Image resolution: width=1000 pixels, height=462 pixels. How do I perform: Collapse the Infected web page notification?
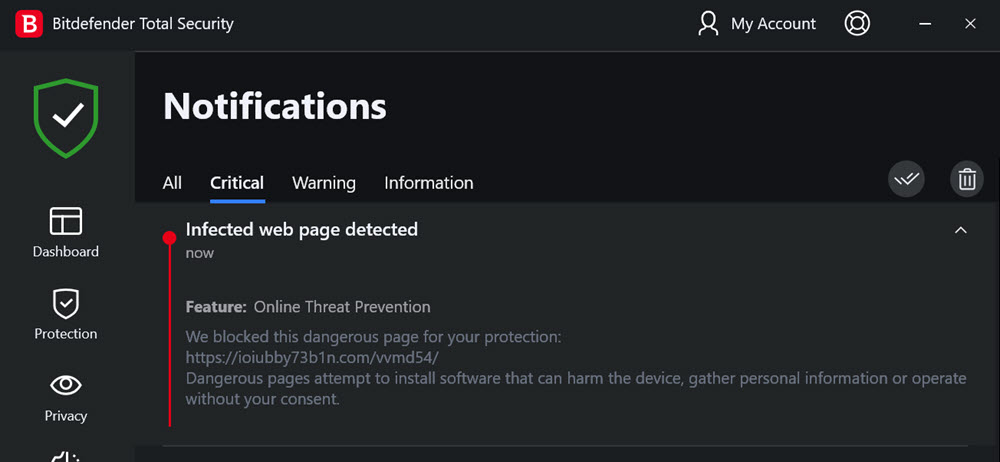(x=960, y=230)
